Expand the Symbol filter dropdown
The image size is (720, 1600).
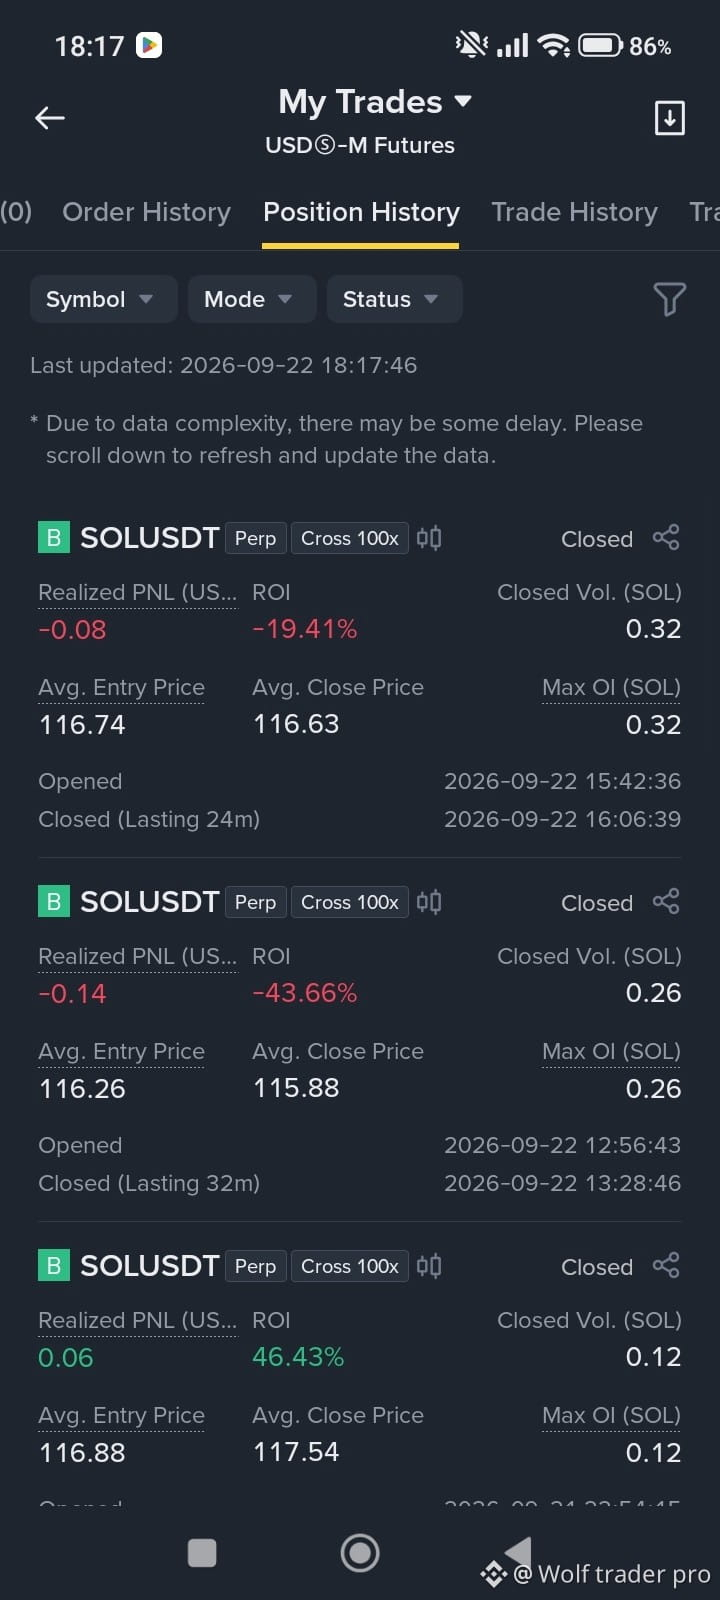tap(103, 299)
